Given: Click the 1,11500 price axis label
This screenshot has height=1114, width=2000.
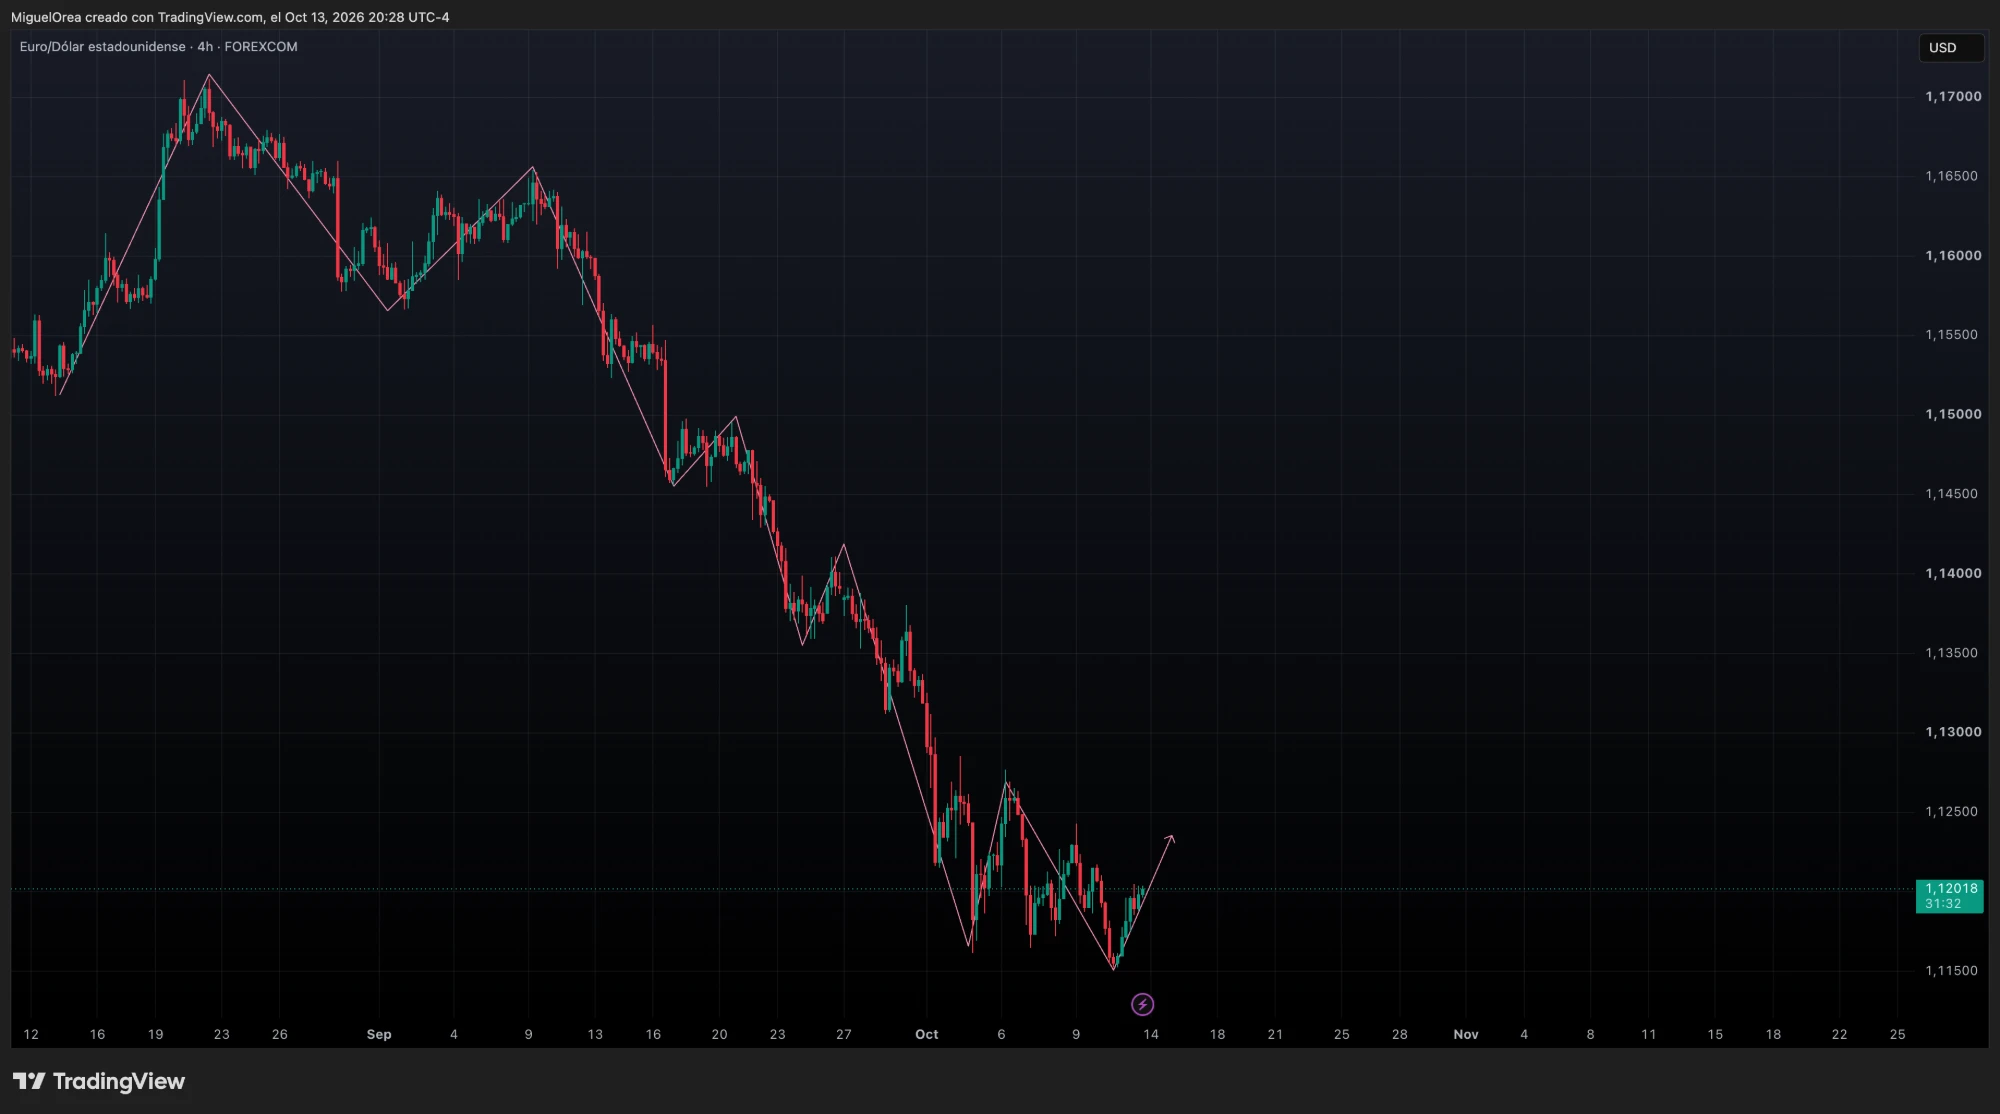Looking at the screenshot, I should click(x=1951, y=971).
